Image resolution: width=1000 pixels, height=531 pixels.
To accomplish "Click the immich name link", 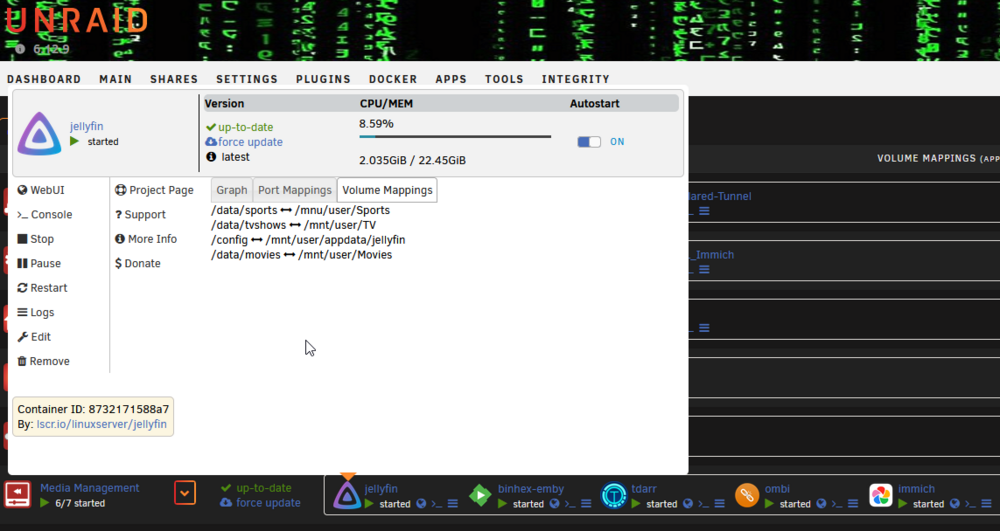I will [916, 489].
